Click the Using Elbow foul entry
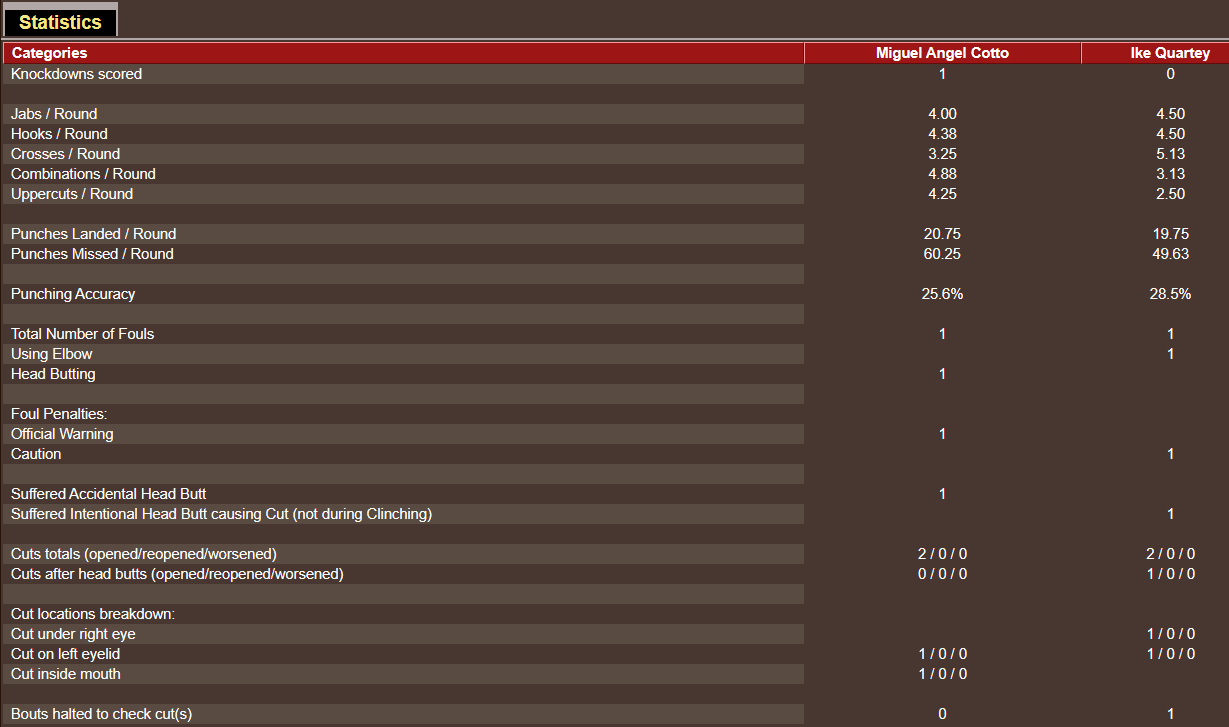This screenshot has width=1229, height=727. point(51,353)
